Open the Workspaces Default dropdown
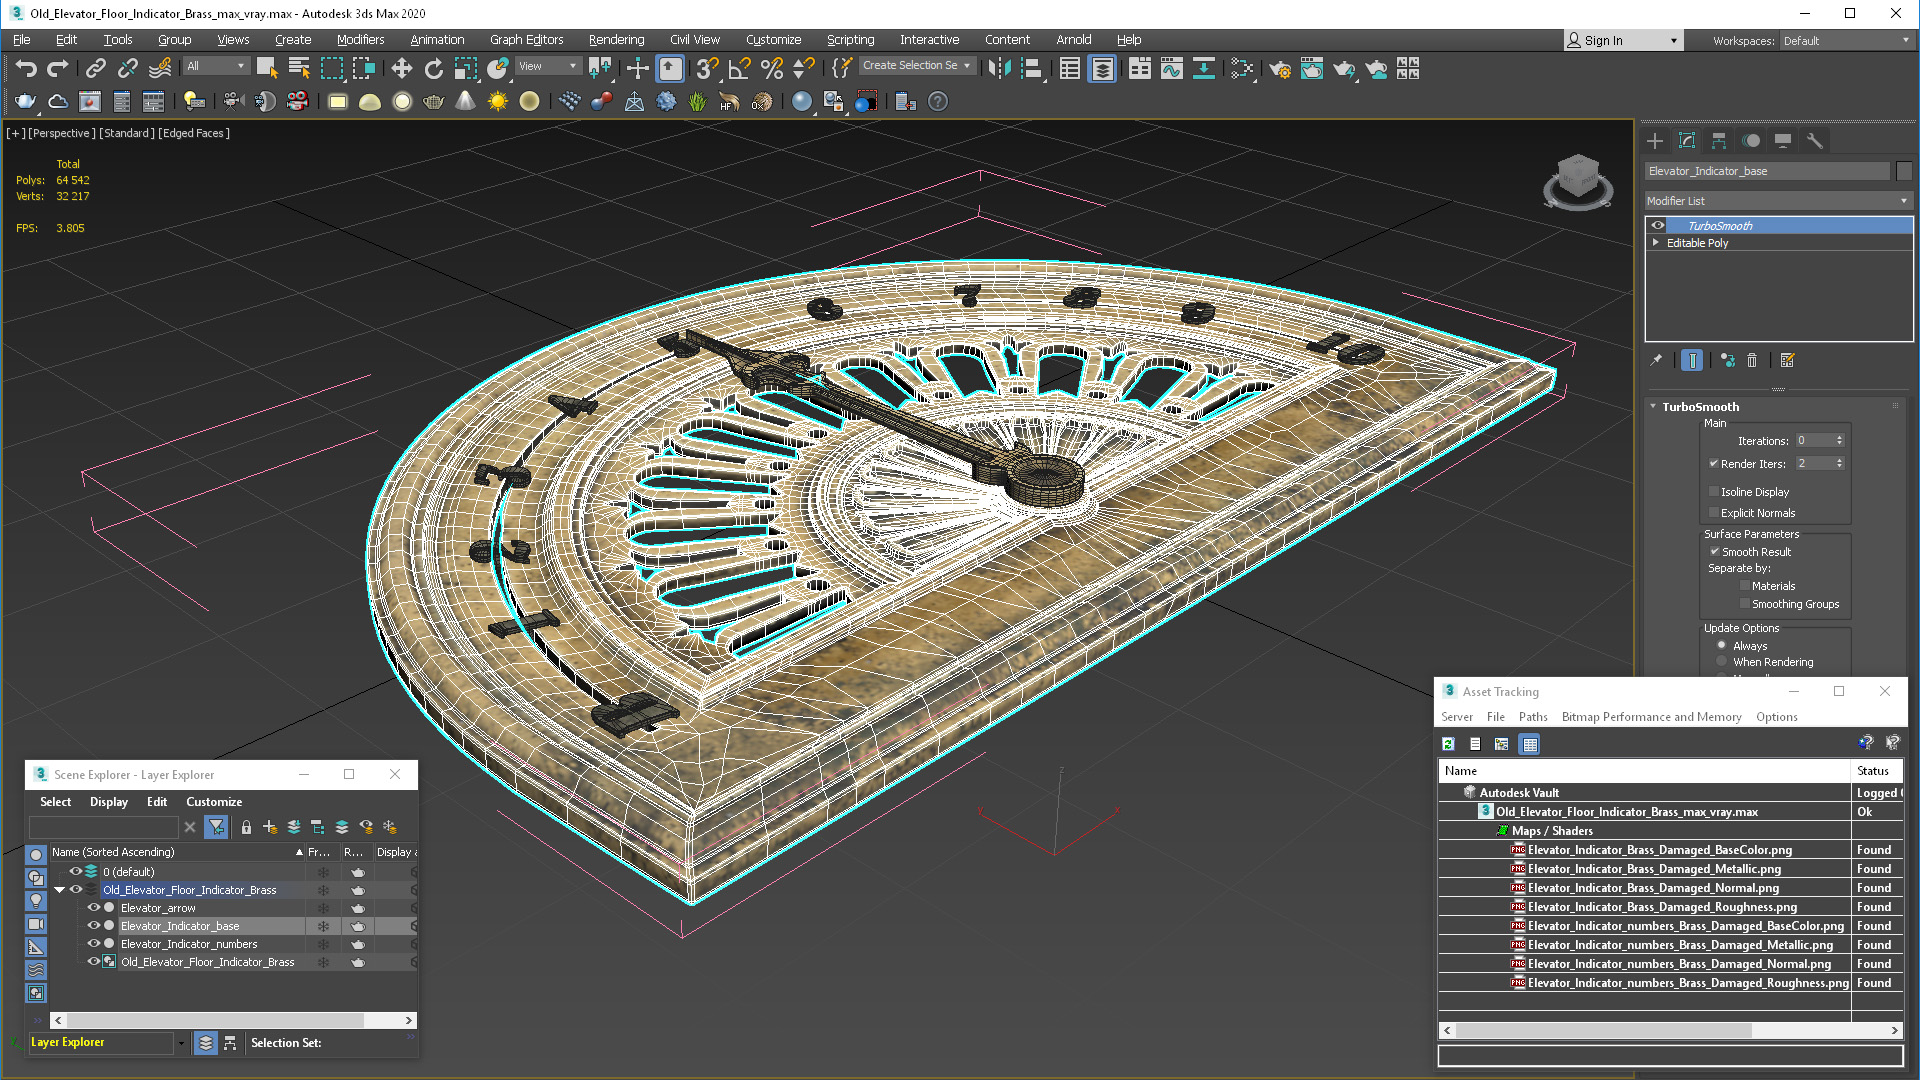This screenshot has width=1920, height=1080. coord(1845,41)
